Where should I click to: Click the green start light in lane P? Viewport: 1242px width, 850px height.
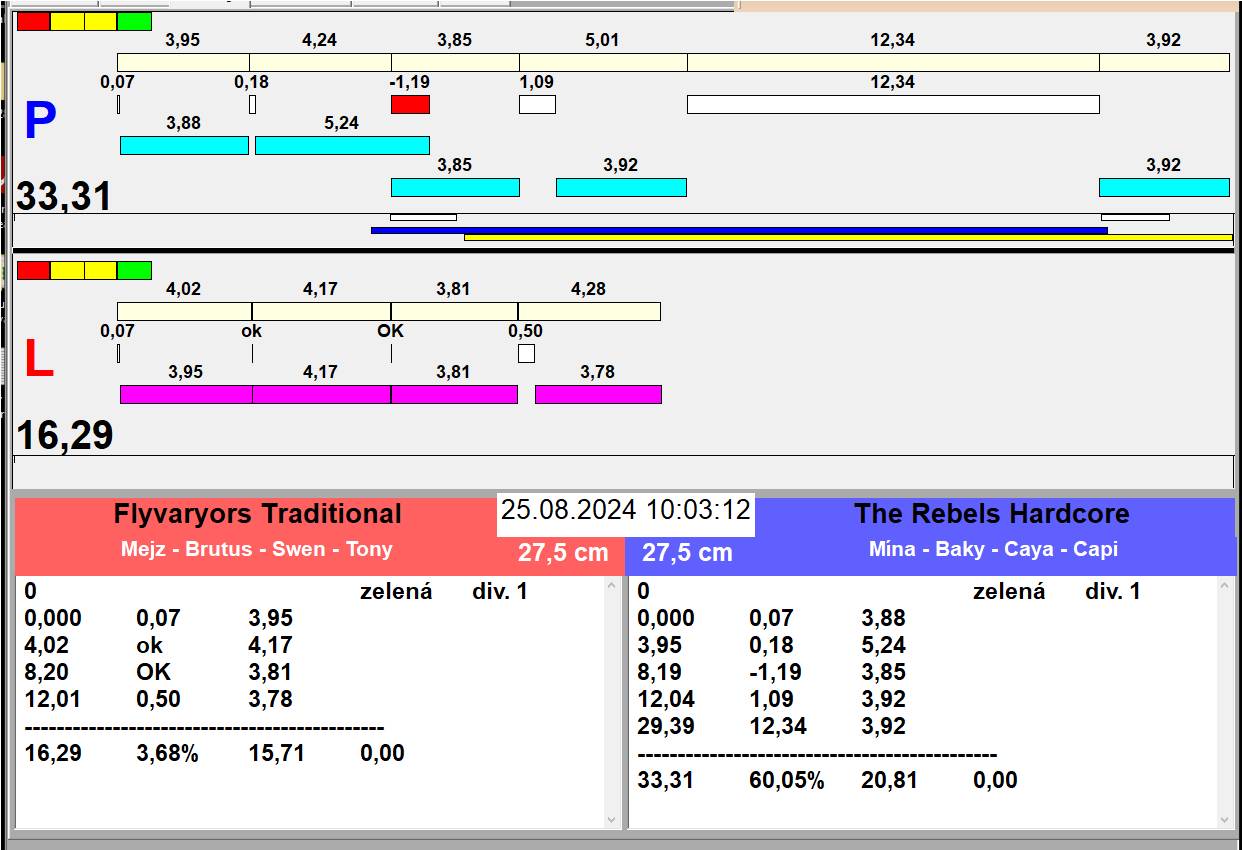pyautogui.click(x=134, y=21)
